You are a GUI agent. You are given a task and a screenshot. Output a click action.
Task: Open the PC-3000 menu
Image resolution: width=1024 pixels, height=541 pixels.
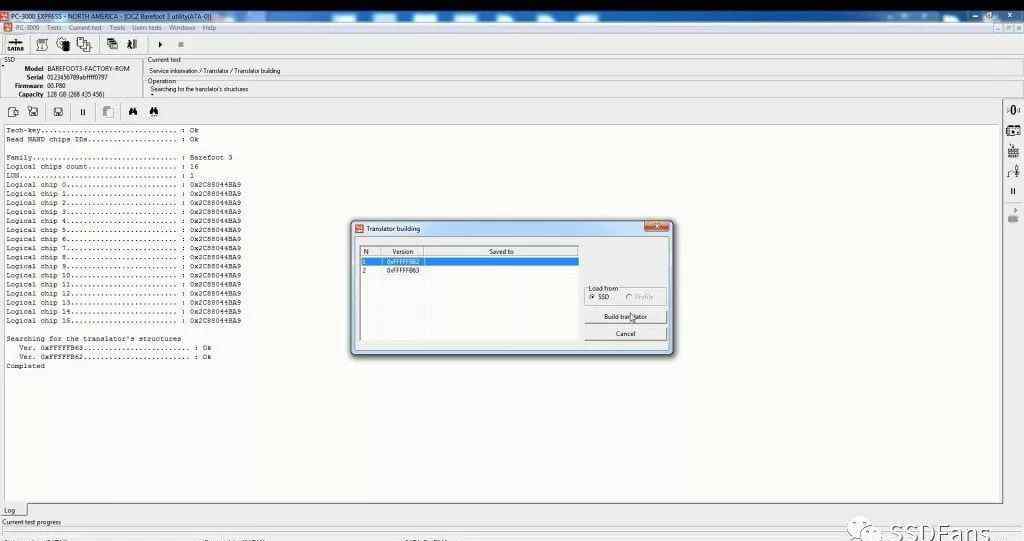pyautogui.click(x=27, y=27)
